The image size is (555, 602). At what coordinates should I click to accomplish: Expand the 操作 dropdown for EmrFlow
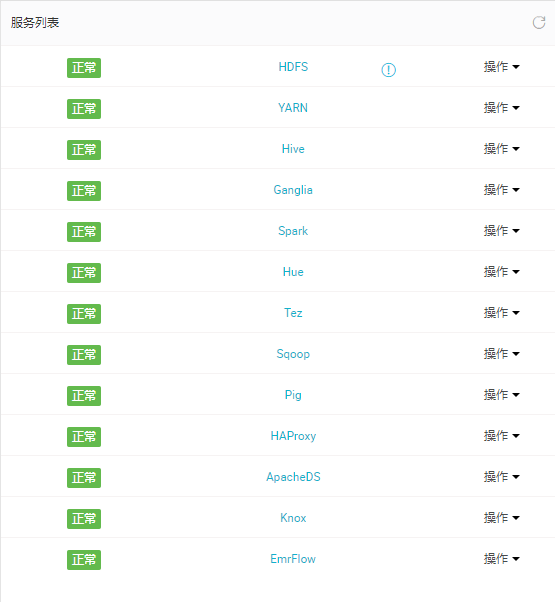(x=502, y=559)
